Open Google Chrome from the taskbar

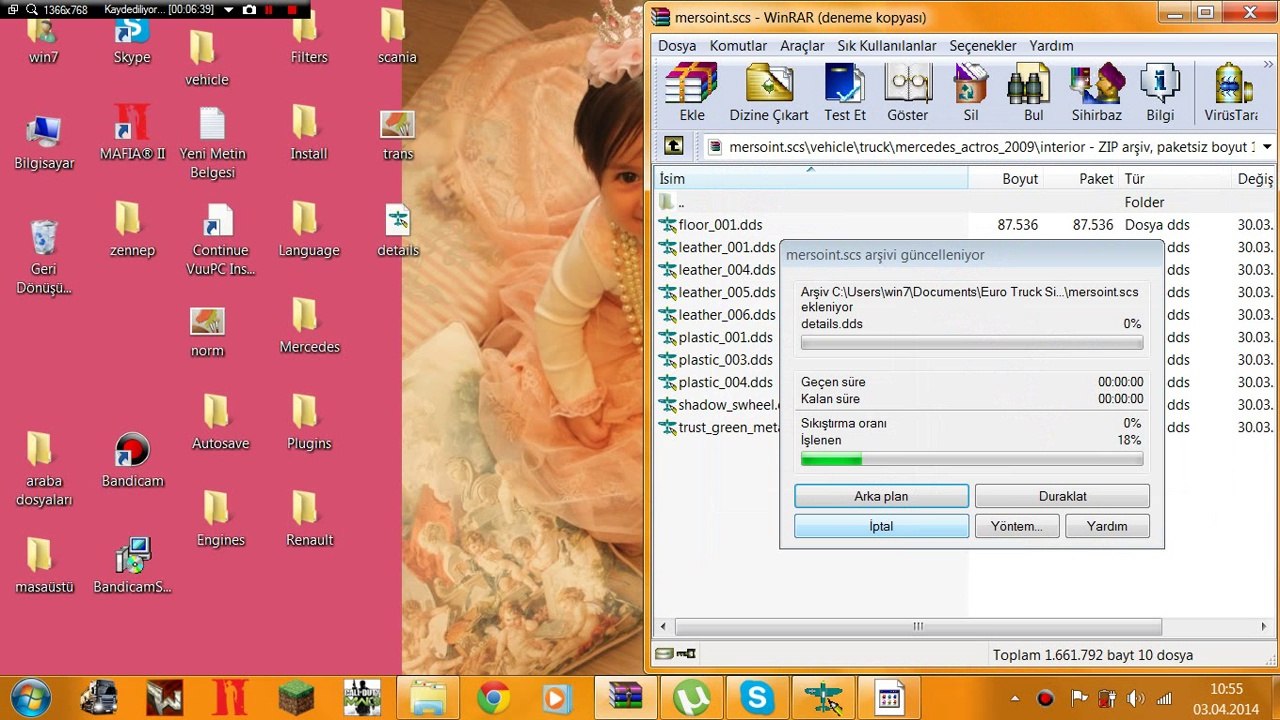click(x=493, y=697)
